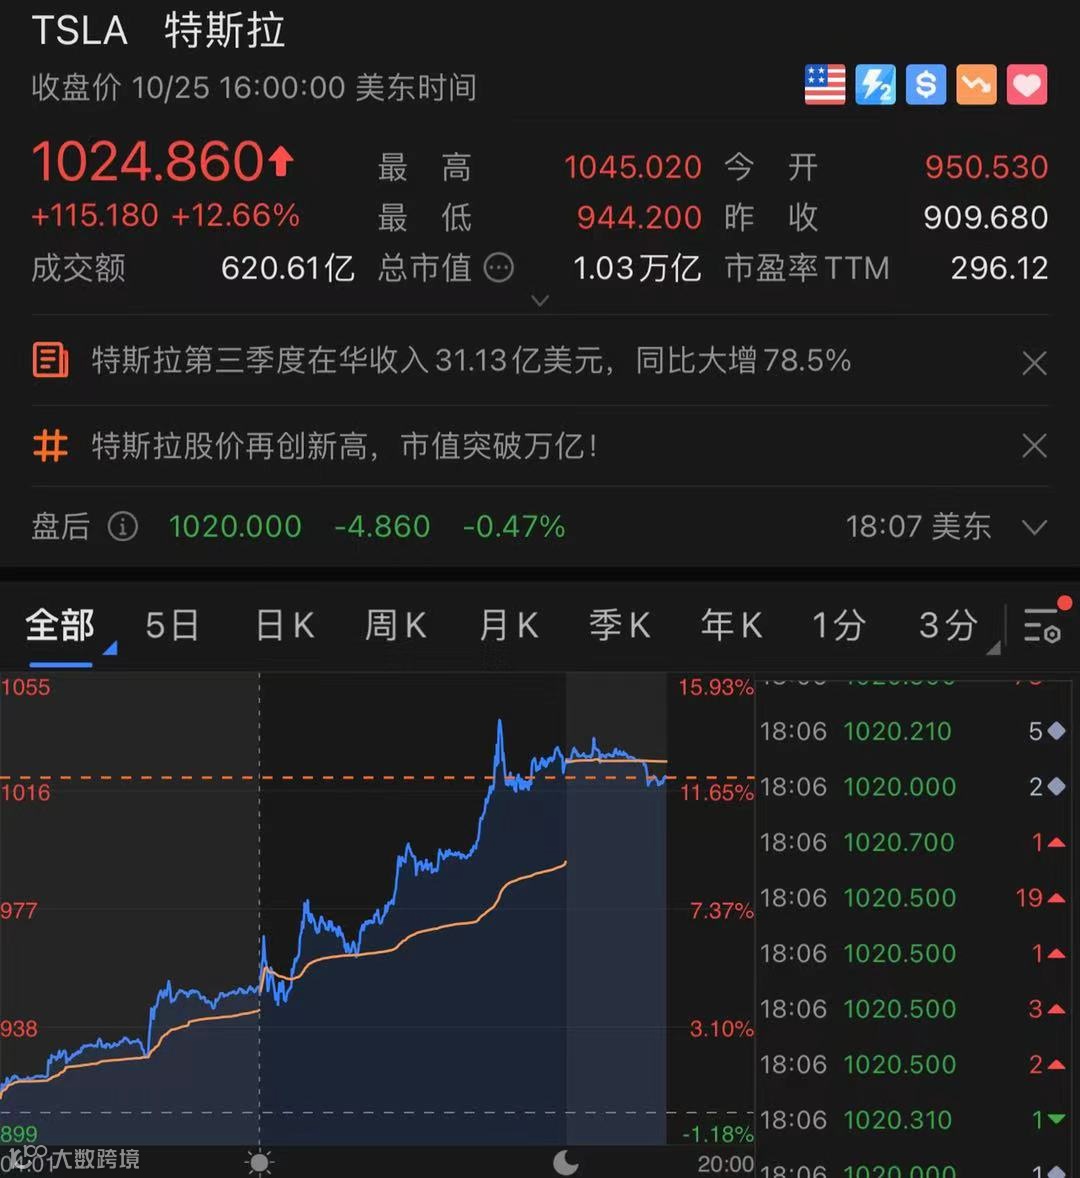Tap the sun icon on chart time axis
The height and width of the screenshot is (1178, 1080).
click(x=259, y=1161)
